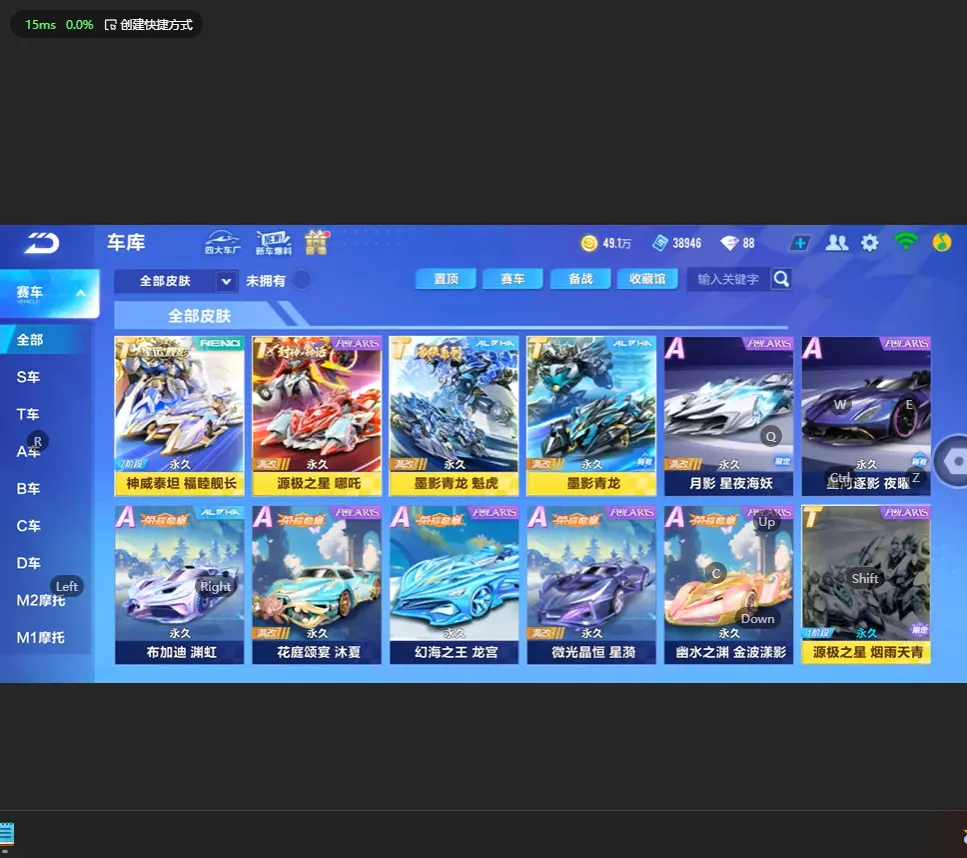Toggle the 未拥有 unowned switch
This screenshot has width=967, height=858.
tap(302, 281)
